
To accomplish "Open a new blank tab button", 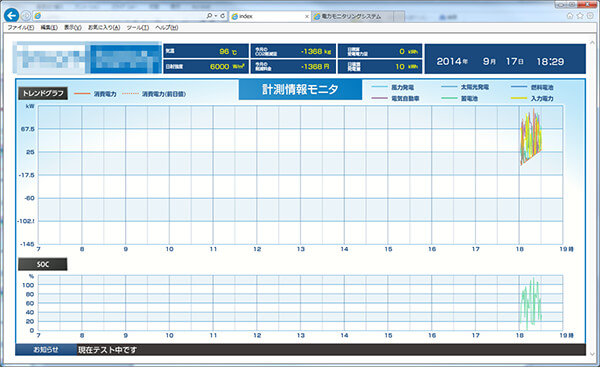I will (x=399, y=16).
